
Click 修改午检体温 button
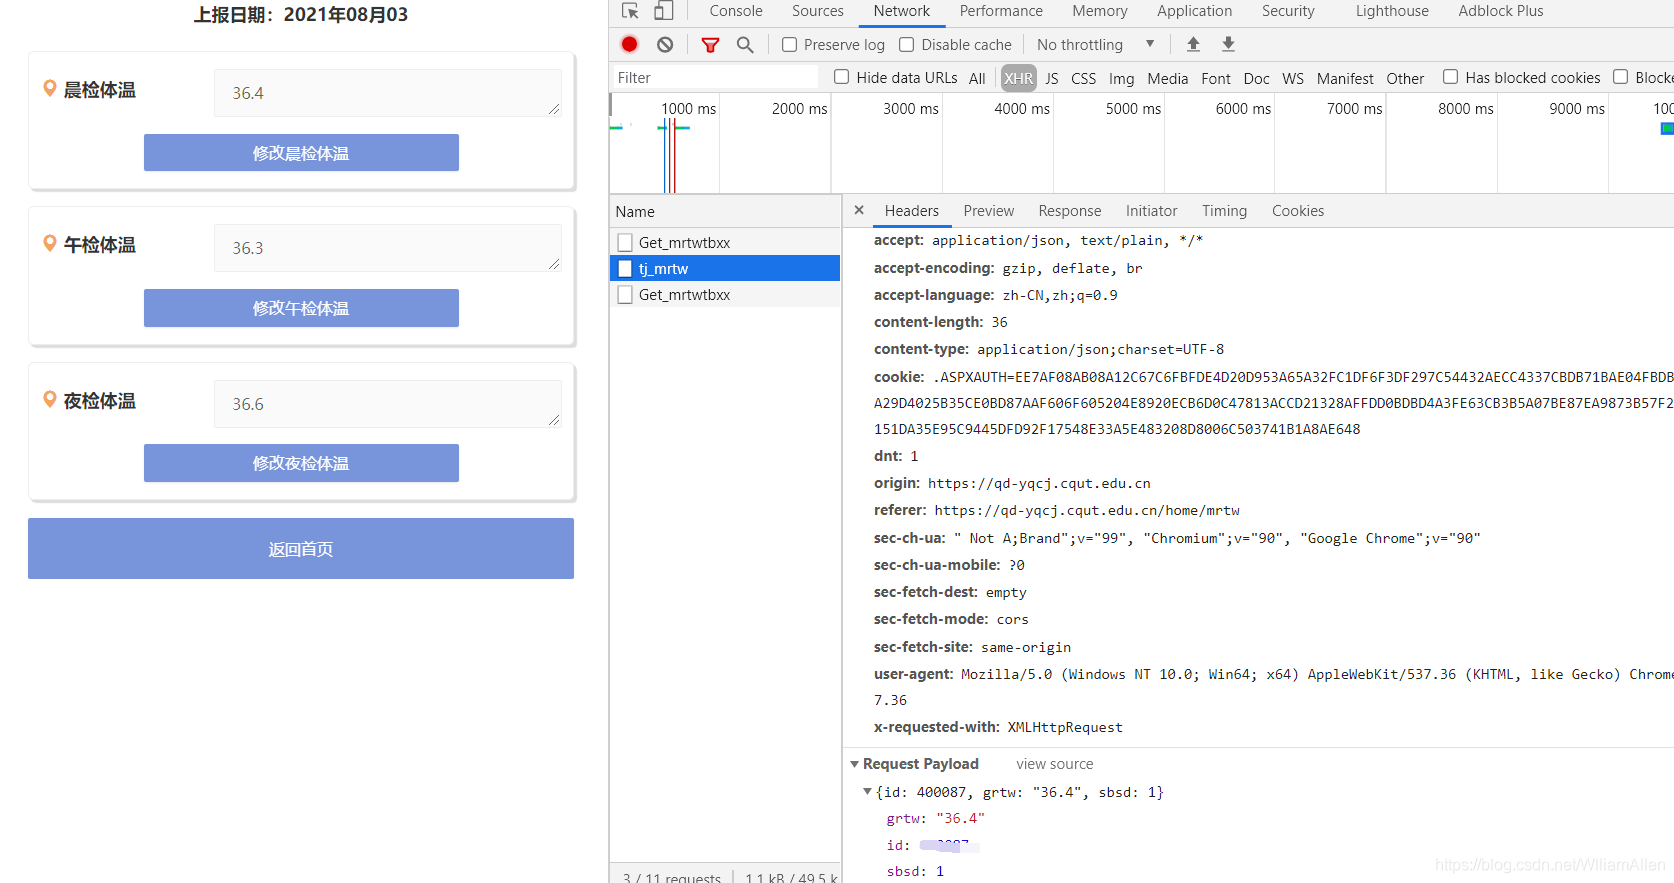(x=301, y=308)
